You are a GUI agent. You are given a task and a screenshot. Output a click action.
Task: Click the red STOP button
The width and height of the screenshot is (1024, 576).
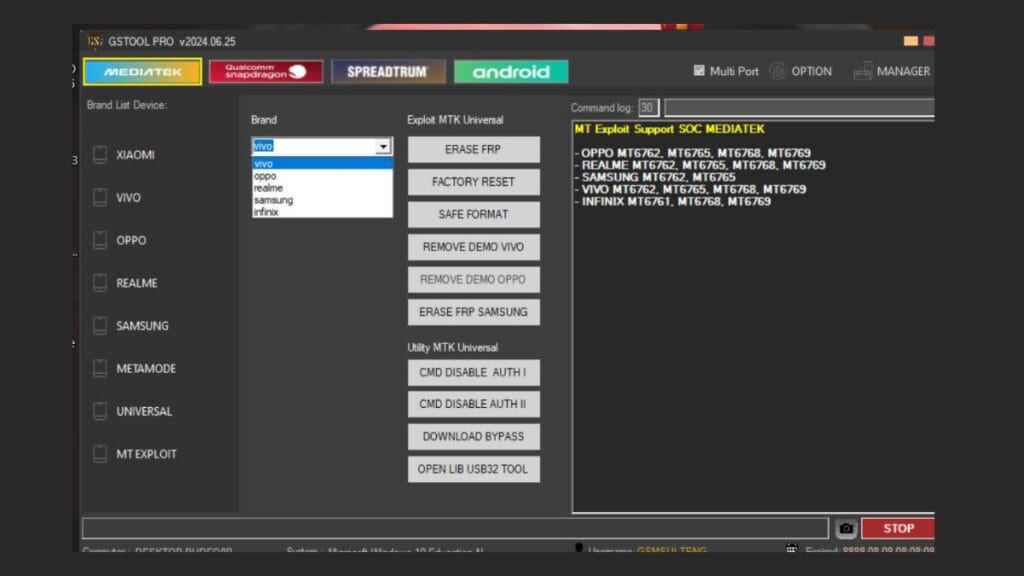coord(898,528)
